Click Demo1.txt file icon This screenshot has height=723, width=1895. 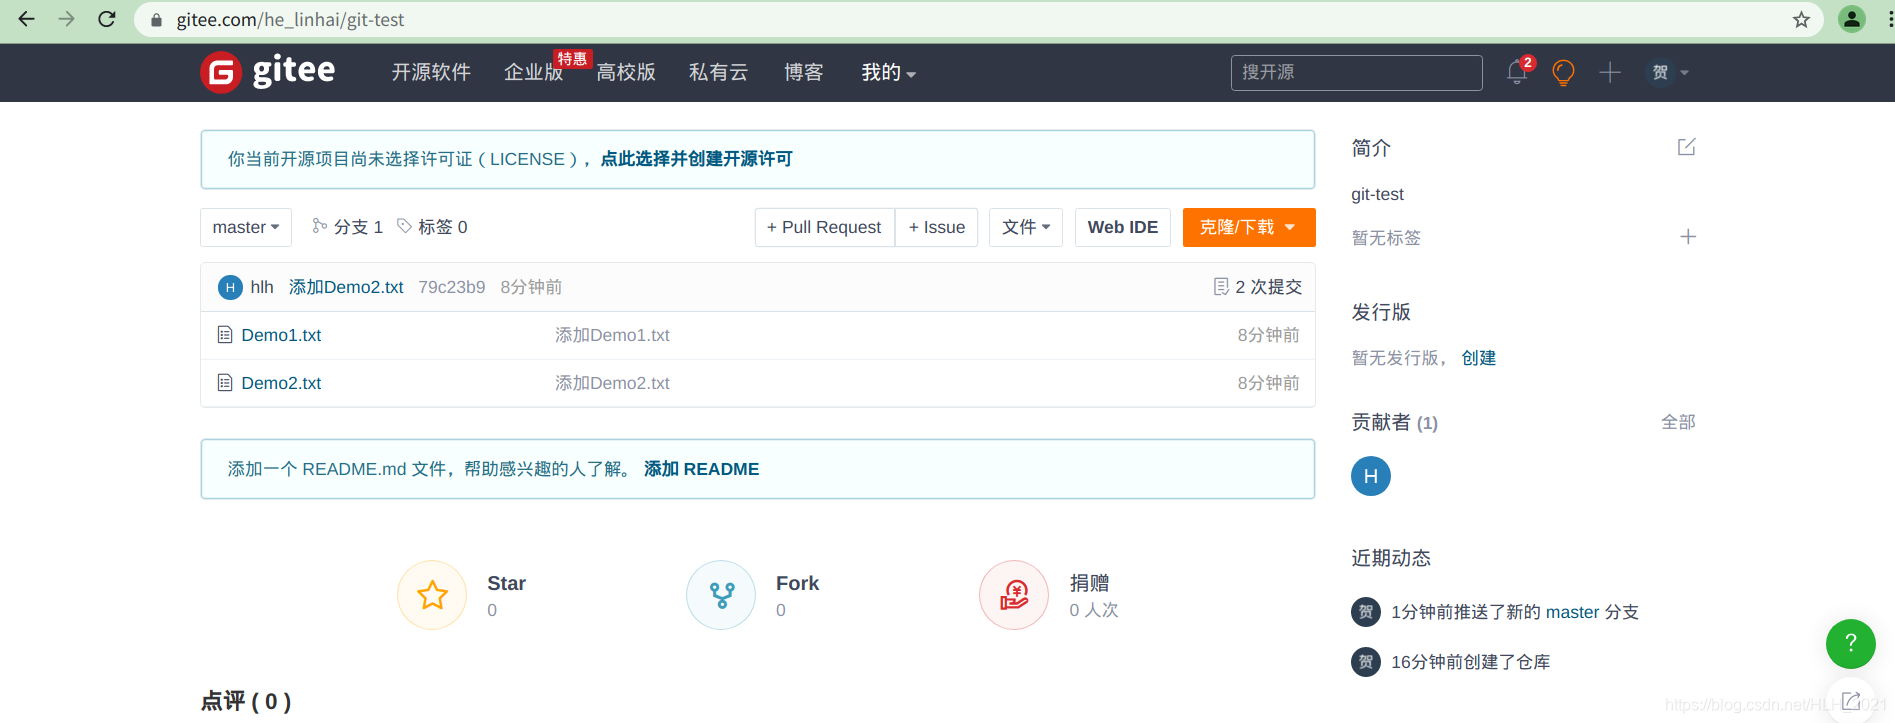click(225, 335)
